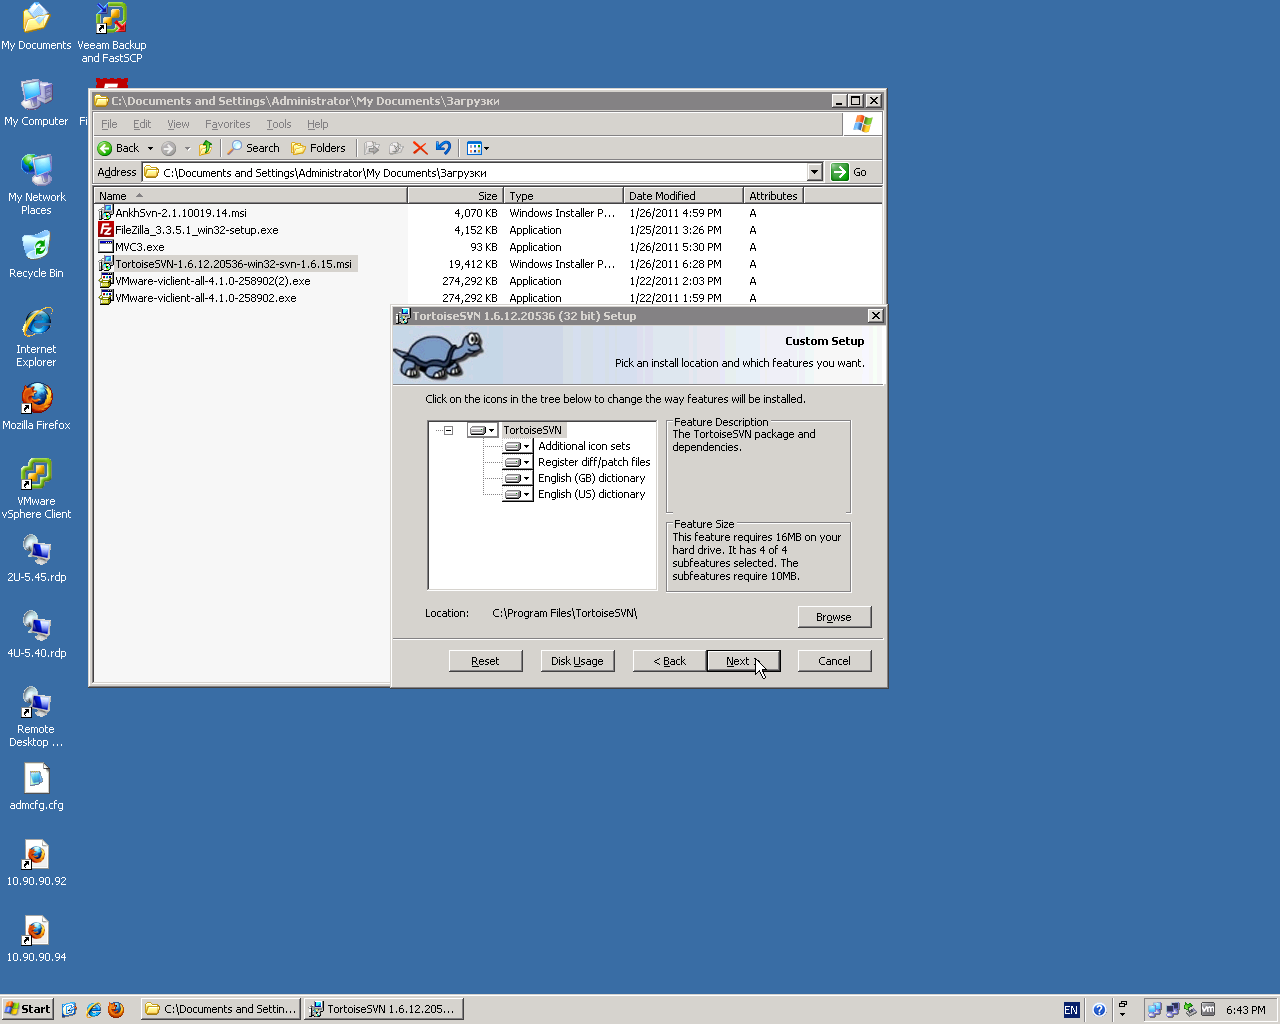Click the Go button next to address bar

click(849, 172)
